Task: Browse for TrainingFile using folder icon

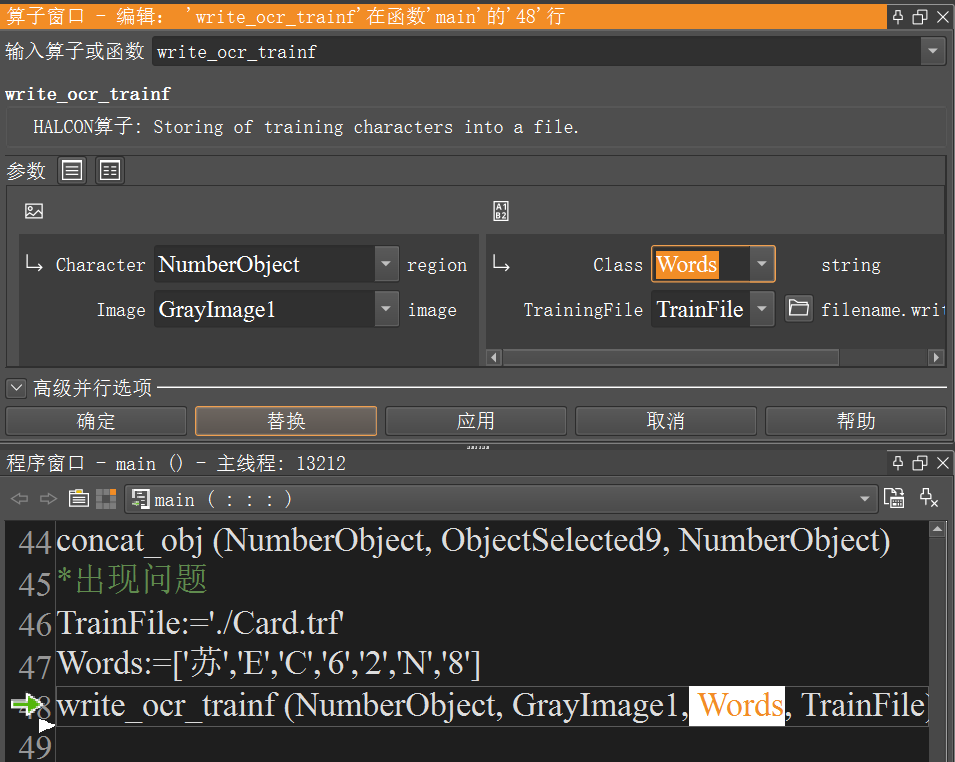Action: coord(798,309)
